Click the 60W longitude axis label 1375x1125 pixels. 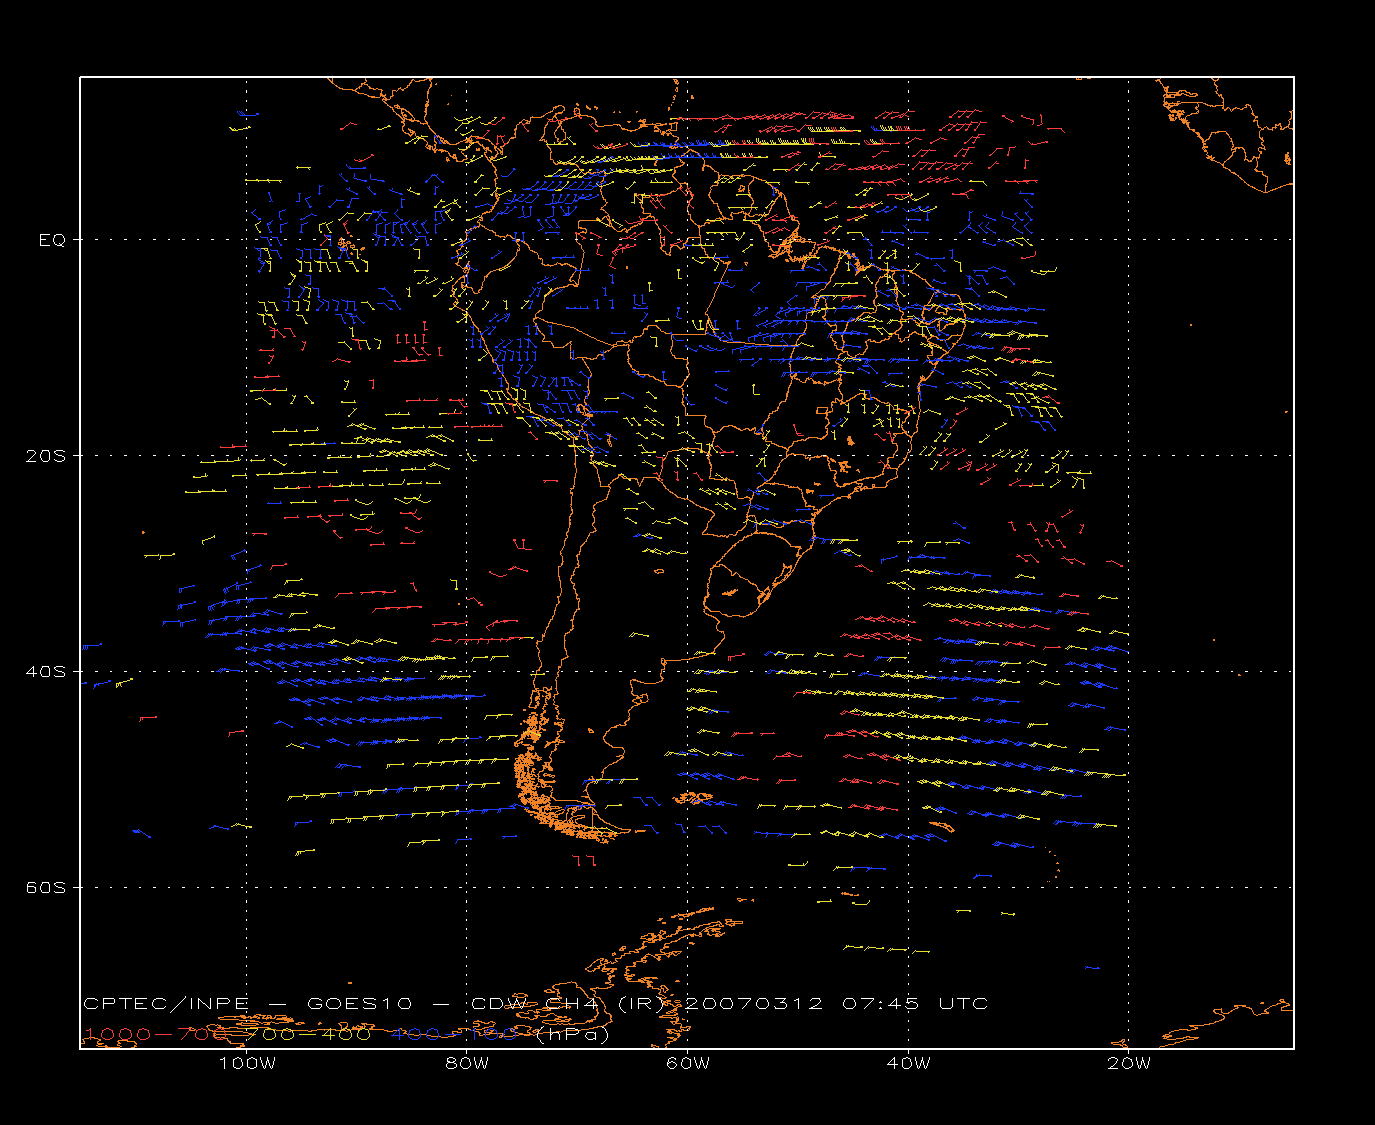688,1064
